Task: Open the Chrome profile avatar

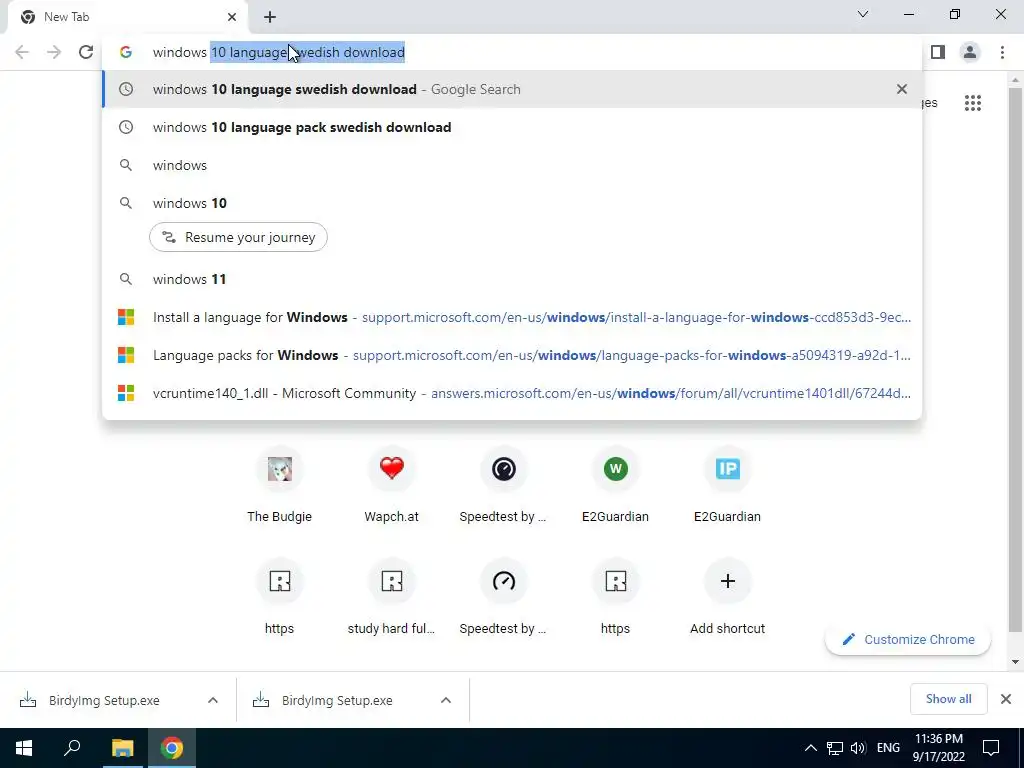Action: coord(970,52)
